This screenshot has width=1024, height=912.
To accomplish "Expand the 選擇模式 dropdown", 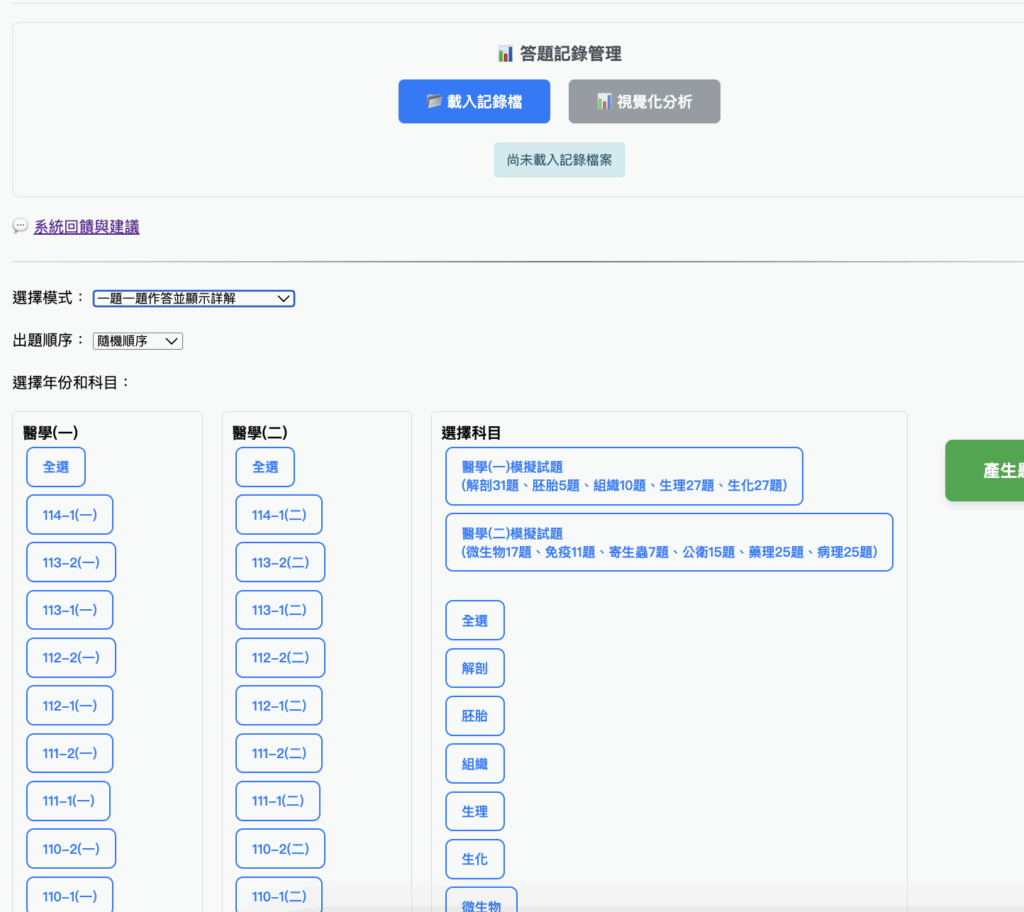I will coord(193,298).
